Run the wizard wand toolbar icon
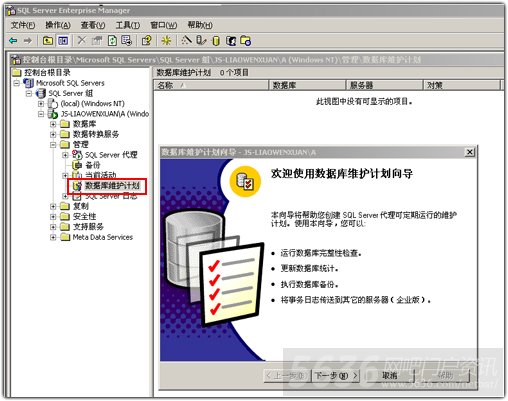The height and width of the screenshot is (401, 508). [186, 40]
